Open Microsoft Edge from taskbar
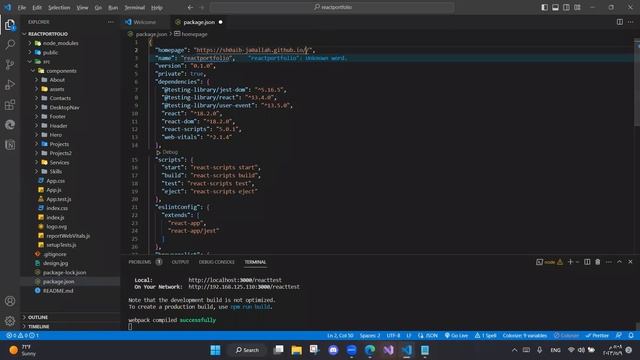The width and height of the screenshot is (640, 360). (x=370, y=350)
